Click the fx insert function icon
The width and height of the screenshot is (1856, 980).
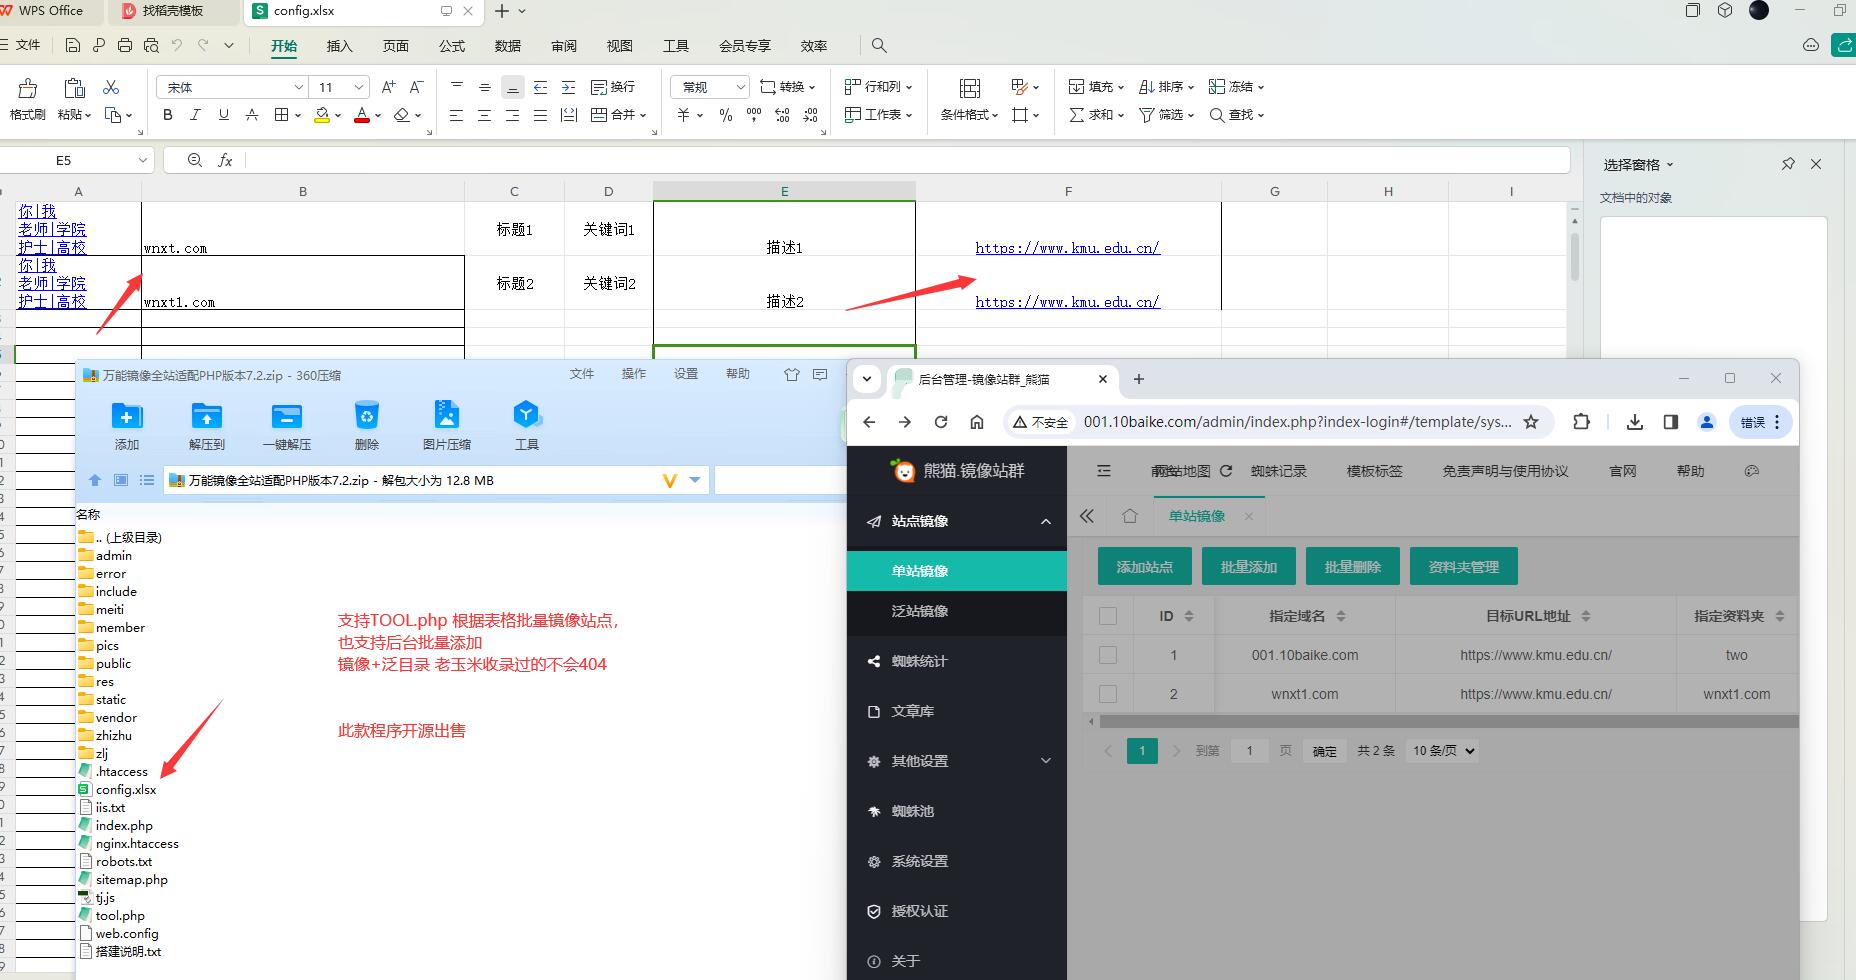[x=225, y=160]
